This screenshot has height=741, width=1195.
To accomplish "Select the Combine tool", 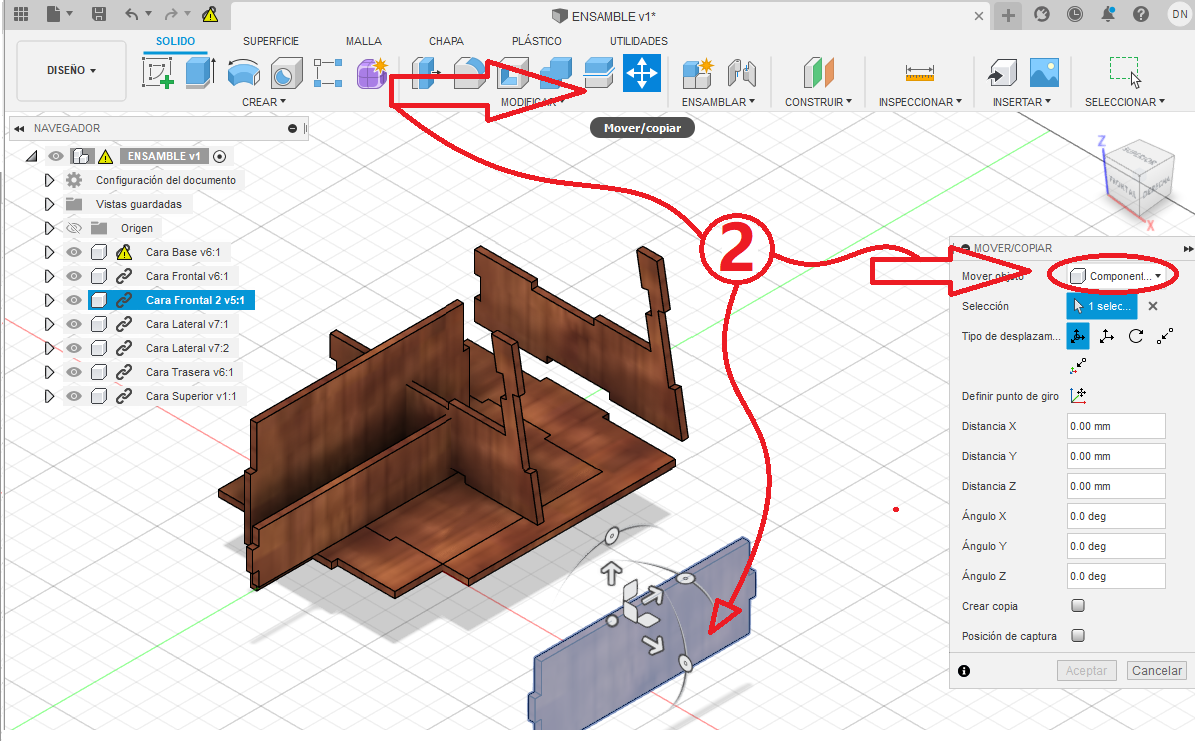I will 556,74.
